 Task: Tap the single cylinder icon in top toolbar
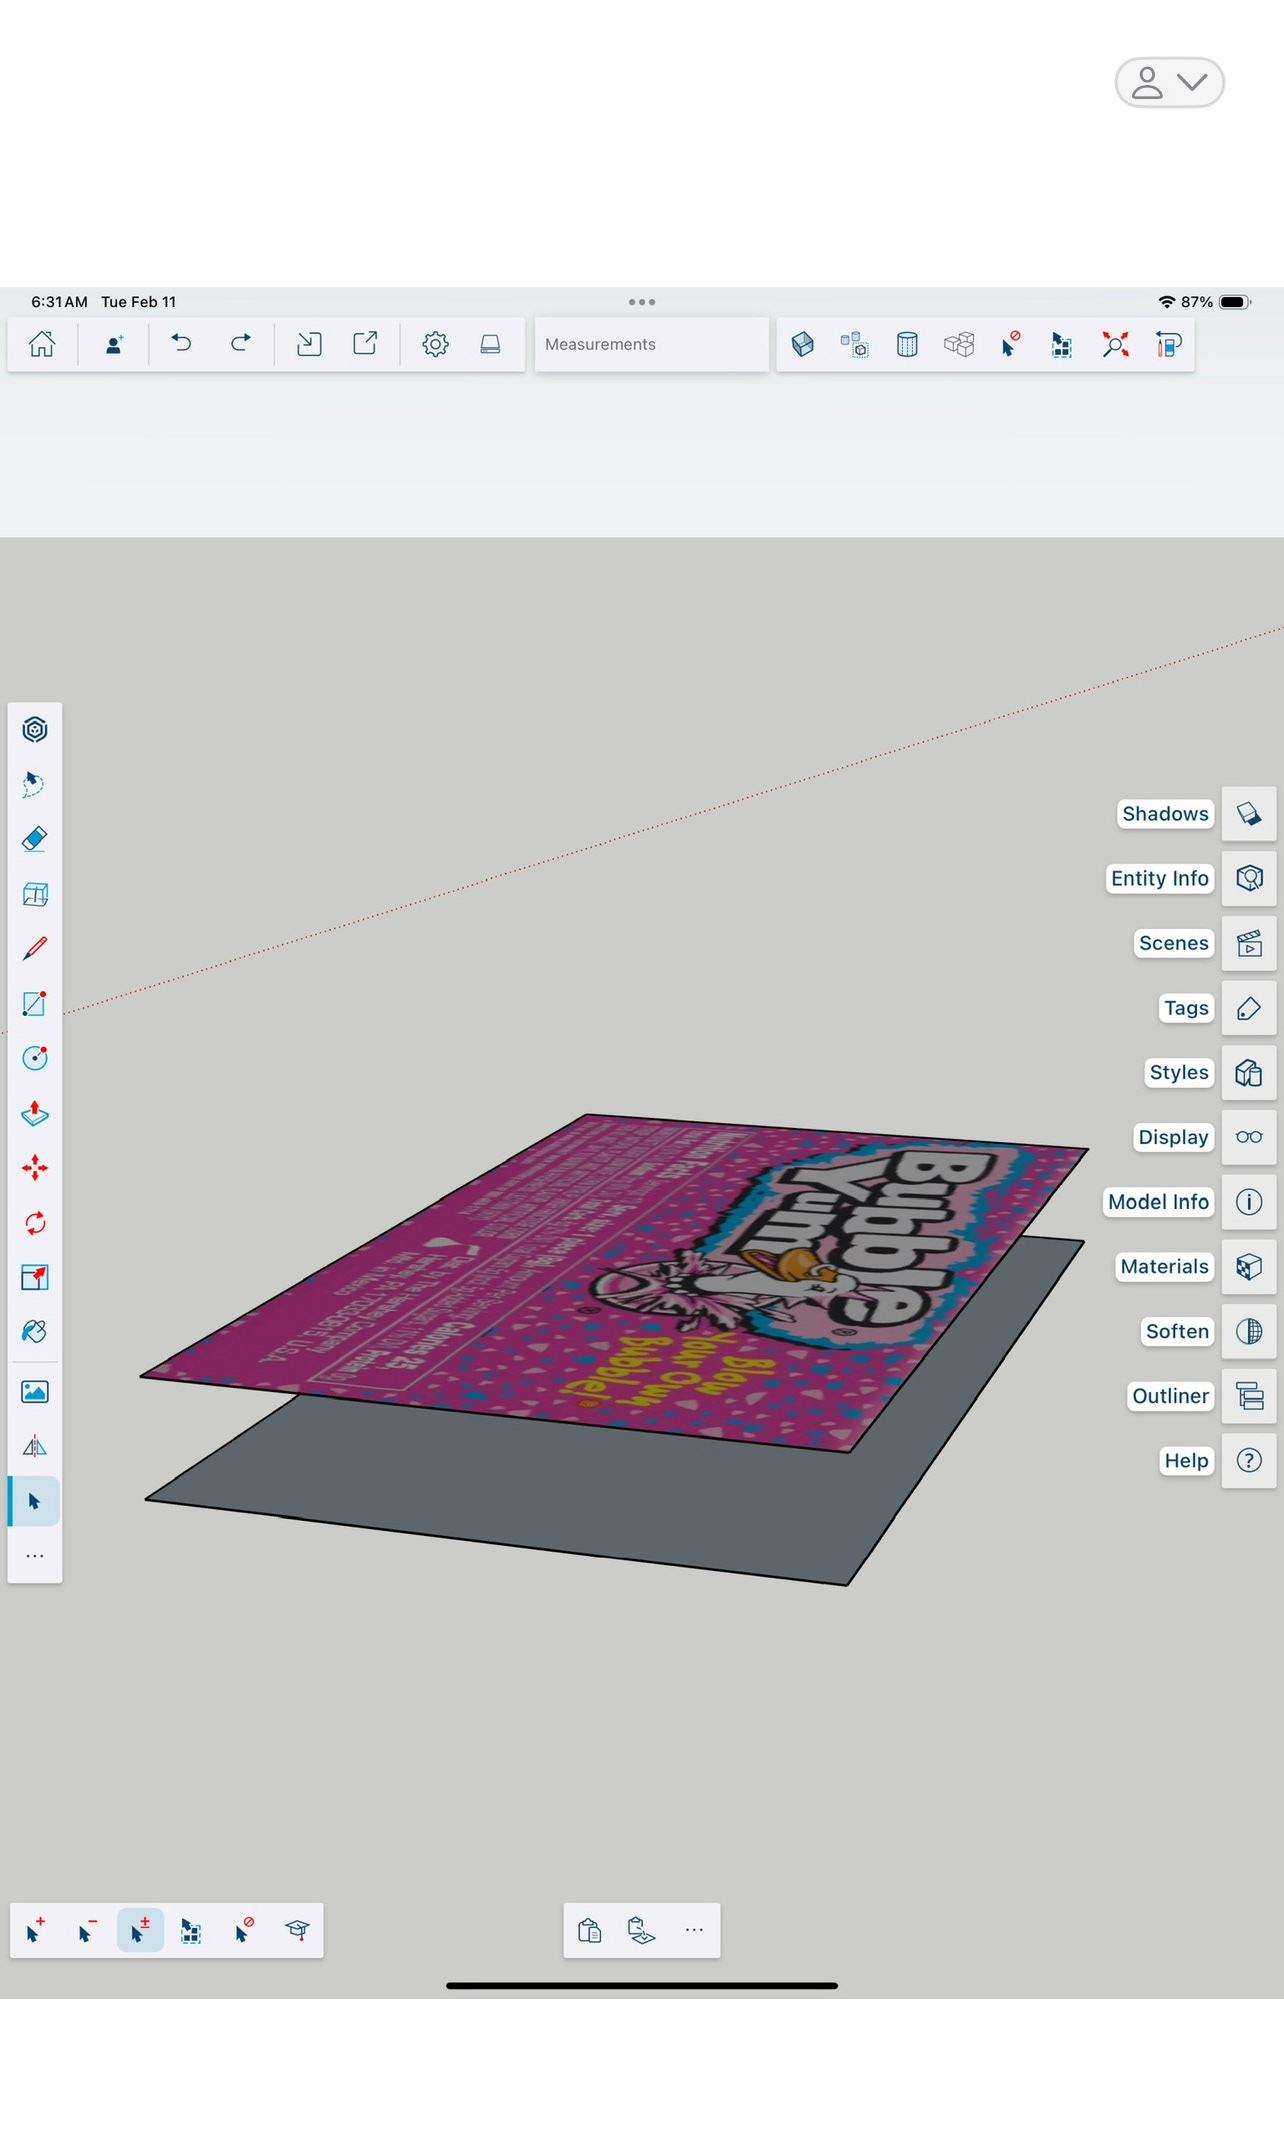point(907,345)
